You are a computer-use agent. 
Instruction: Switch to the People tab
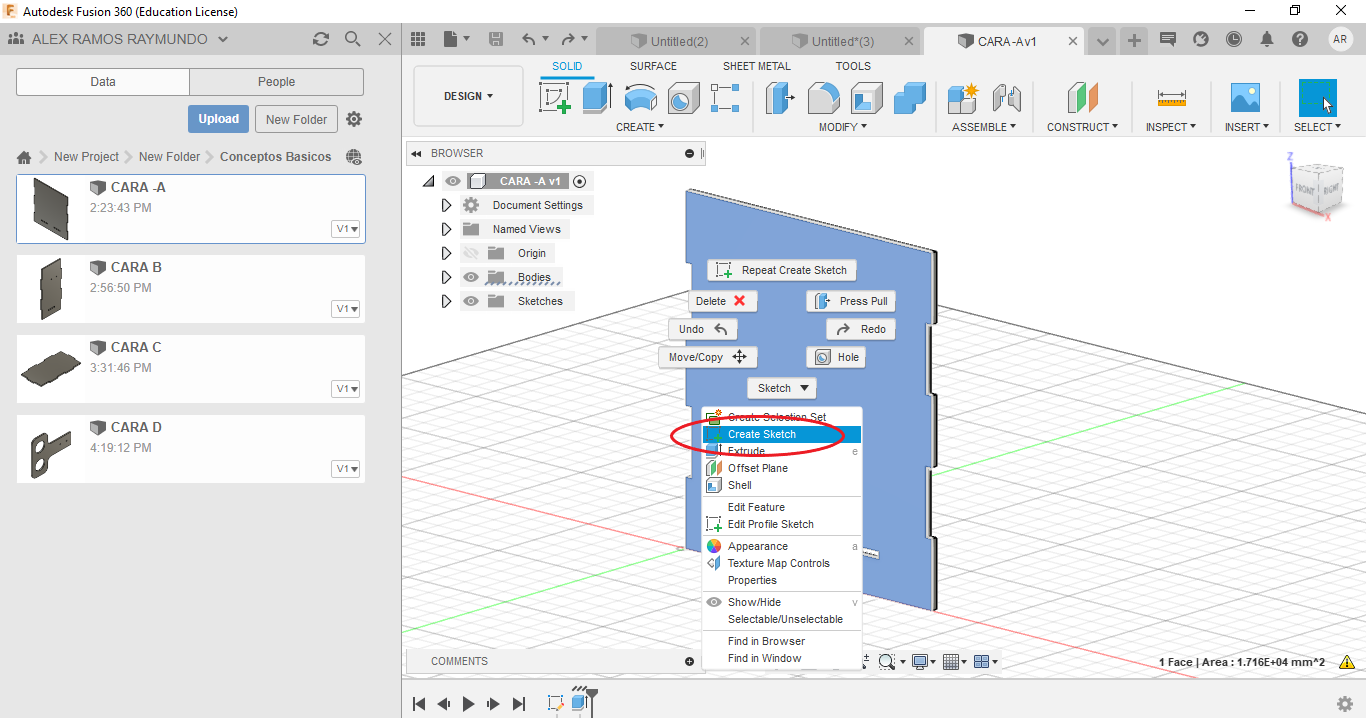[277, 82]
